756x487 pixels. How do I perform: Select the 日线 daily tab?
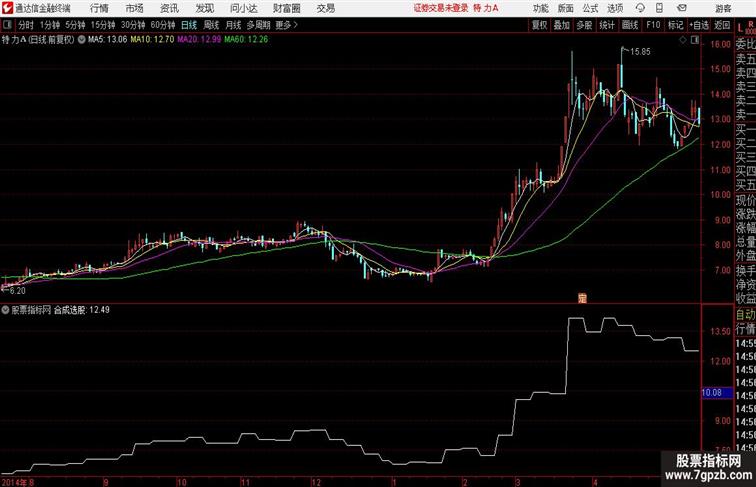click(189, 25)
